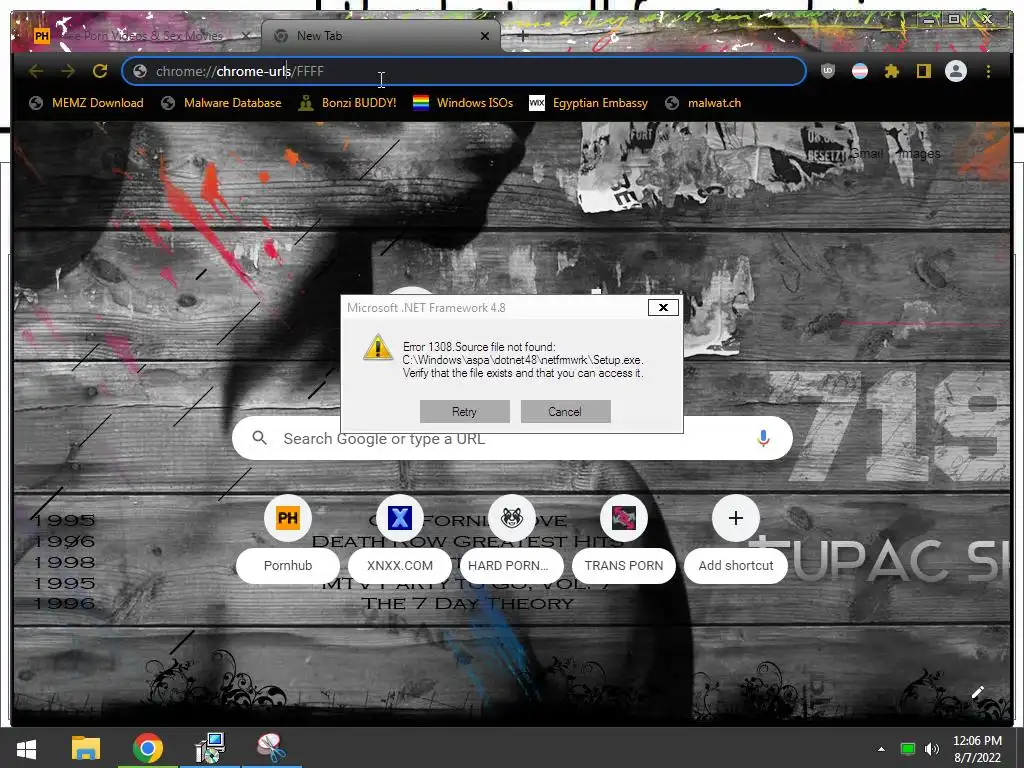Viewport: 1024px width, 768px height.
Task: Toggle the side panel icon
Action: click(923, 71)
